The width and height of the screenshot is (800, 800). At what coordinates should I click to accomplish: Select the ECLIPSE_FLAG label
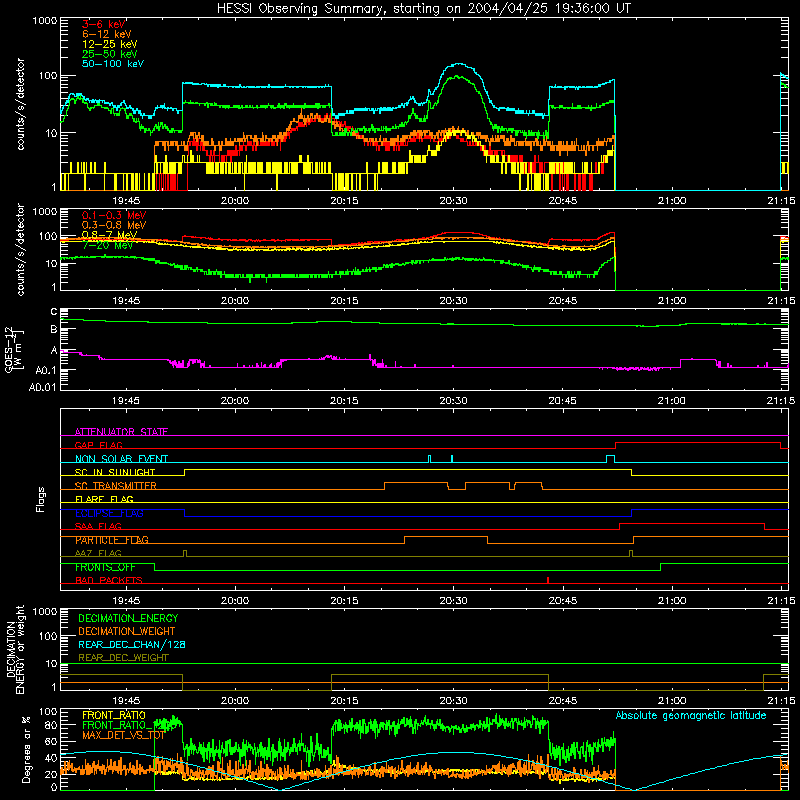(x=109, y=513)
